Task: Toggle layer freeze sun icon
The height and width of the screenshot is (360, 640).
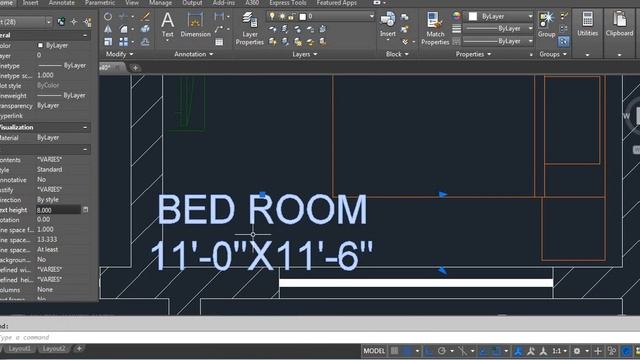Action: coord(282,16)
